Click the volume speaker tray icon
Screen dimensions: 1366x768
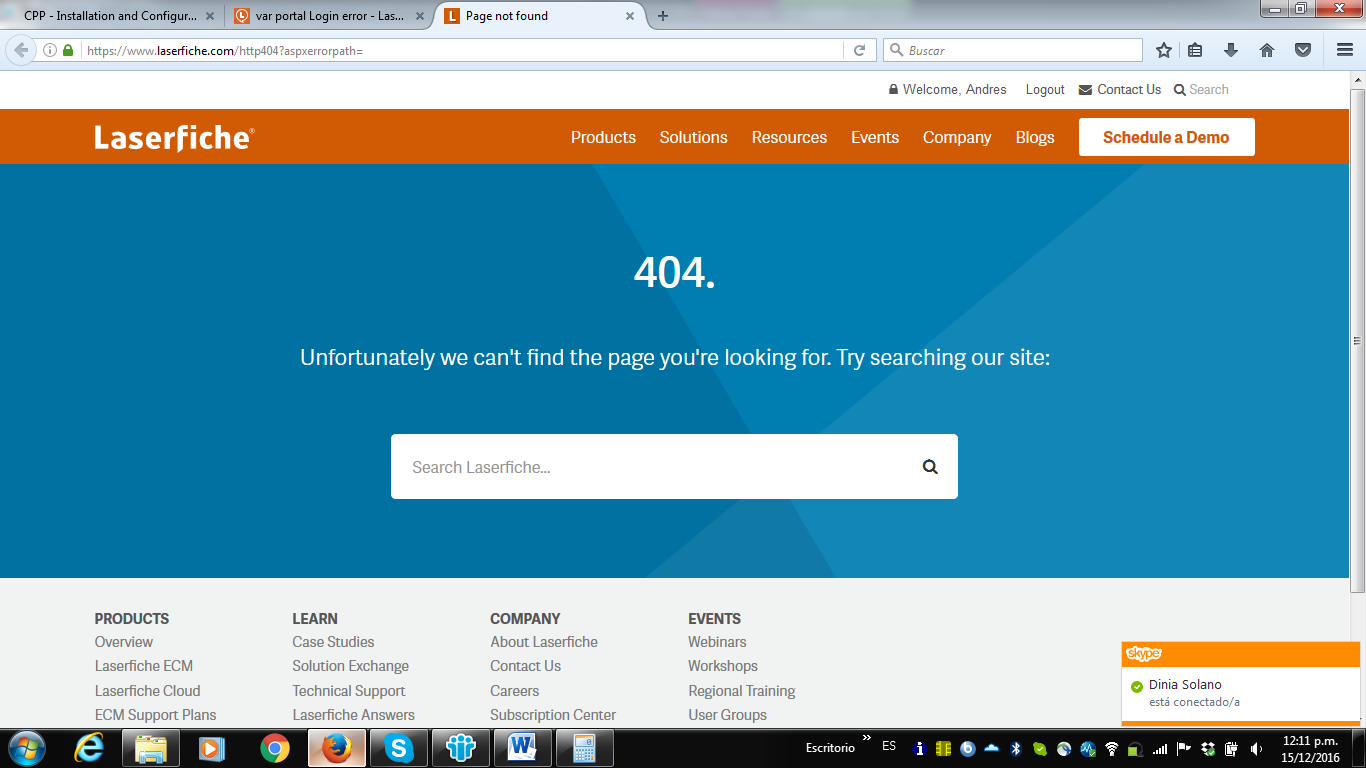click(1256, 748)
